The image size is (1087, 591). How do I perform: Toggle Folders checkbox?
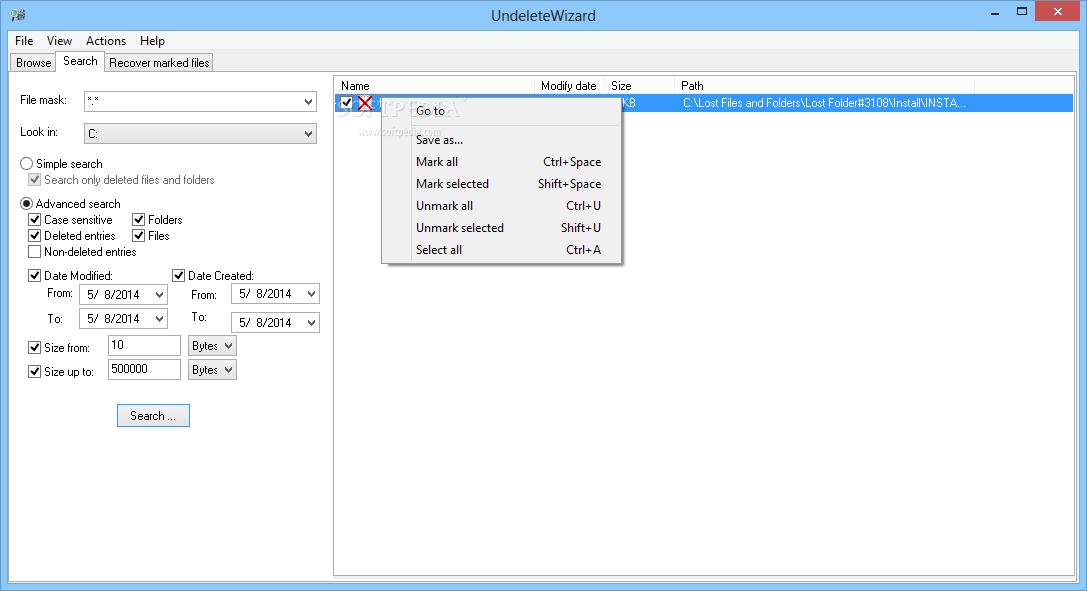click(139, 220)
